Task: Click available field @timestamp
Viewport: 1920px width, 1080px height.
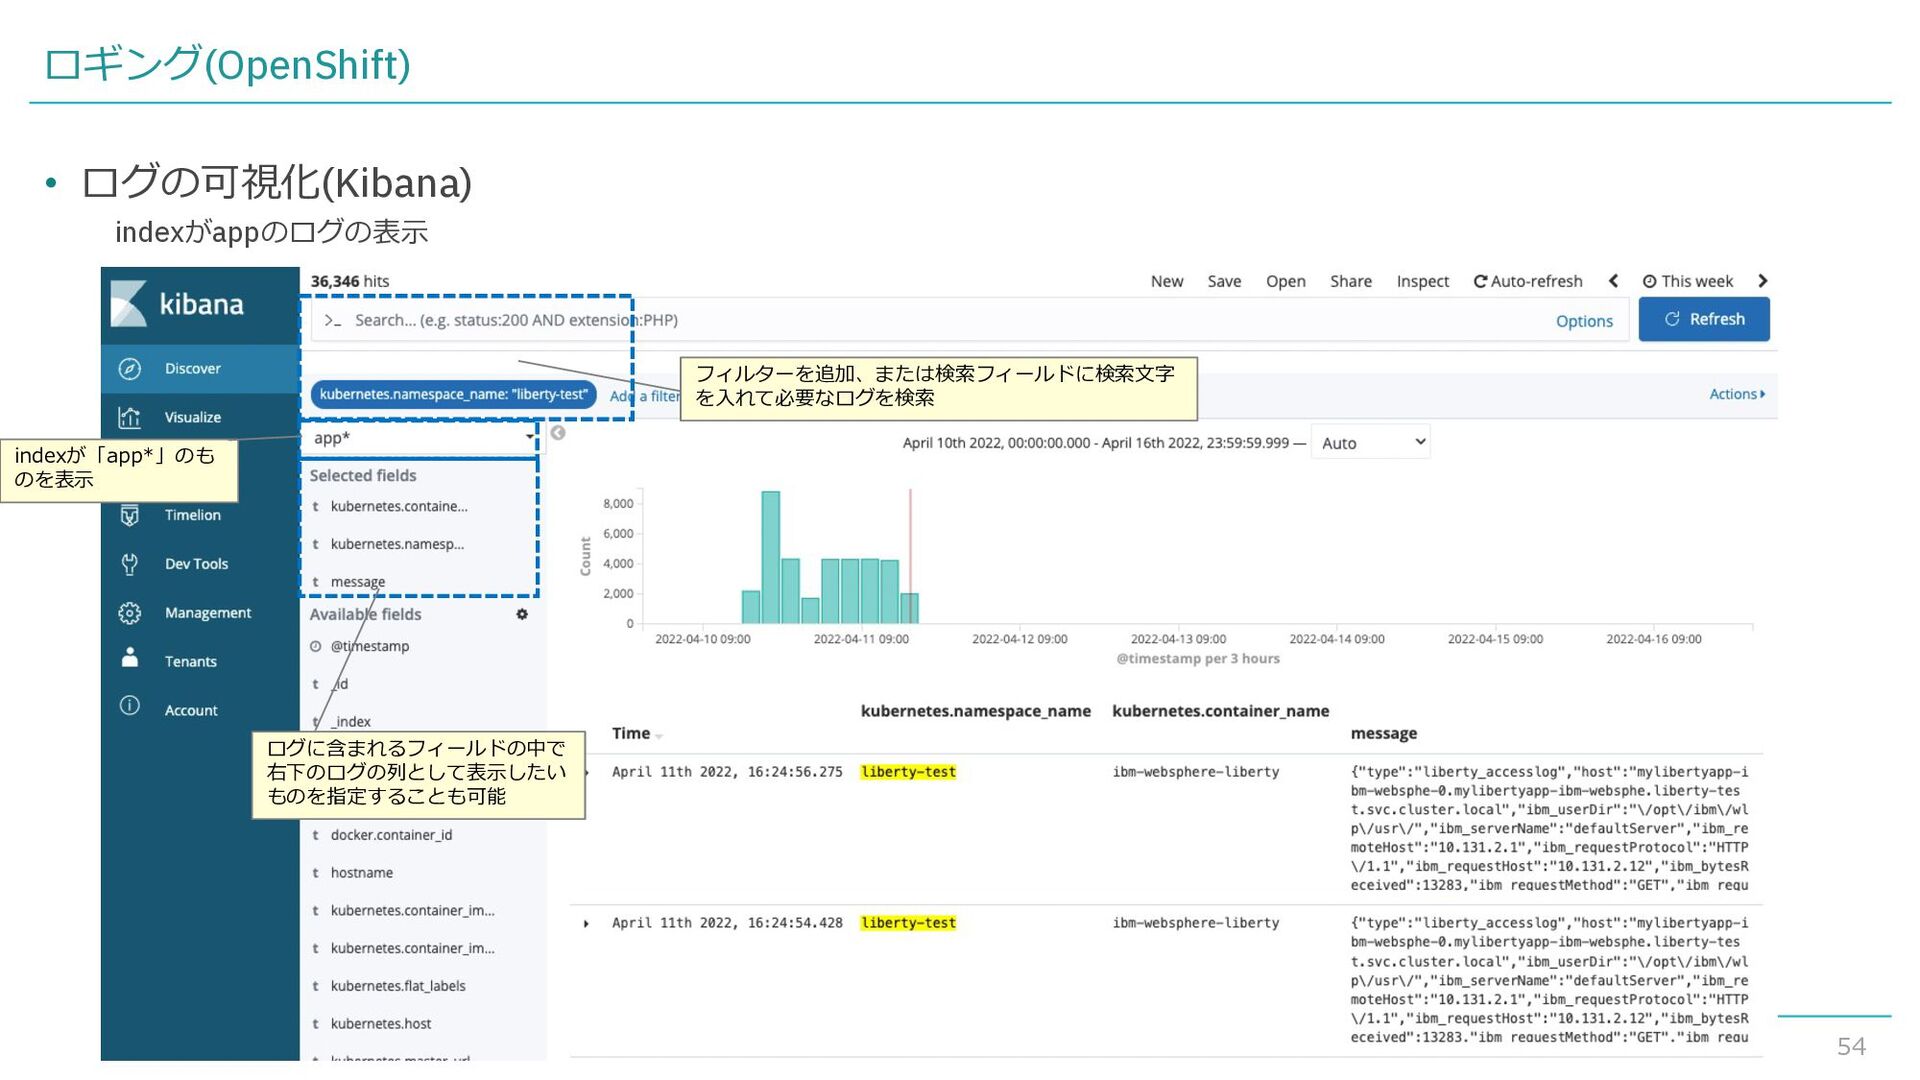Action: click(370, 647)
